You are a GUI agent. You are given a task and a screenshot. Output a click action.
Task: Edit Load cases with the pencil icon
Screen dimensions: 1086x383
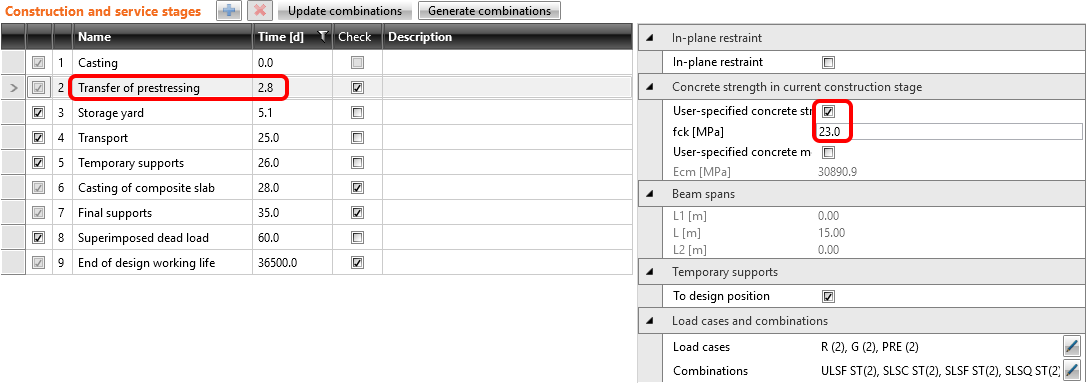[x=1071, y=346]
